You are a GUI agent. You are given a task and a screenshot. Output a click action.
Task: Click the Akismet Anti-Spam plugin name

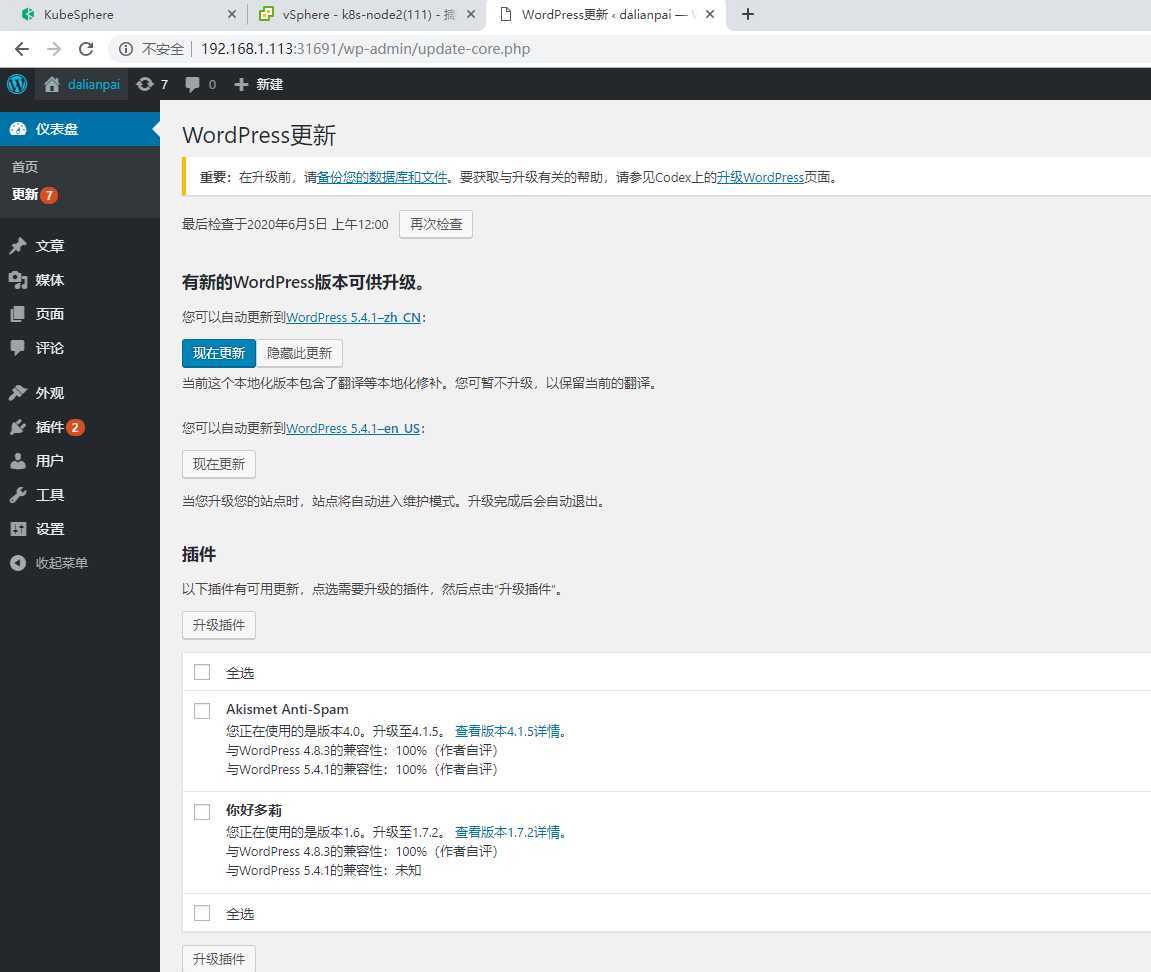[x=287, y=709]
